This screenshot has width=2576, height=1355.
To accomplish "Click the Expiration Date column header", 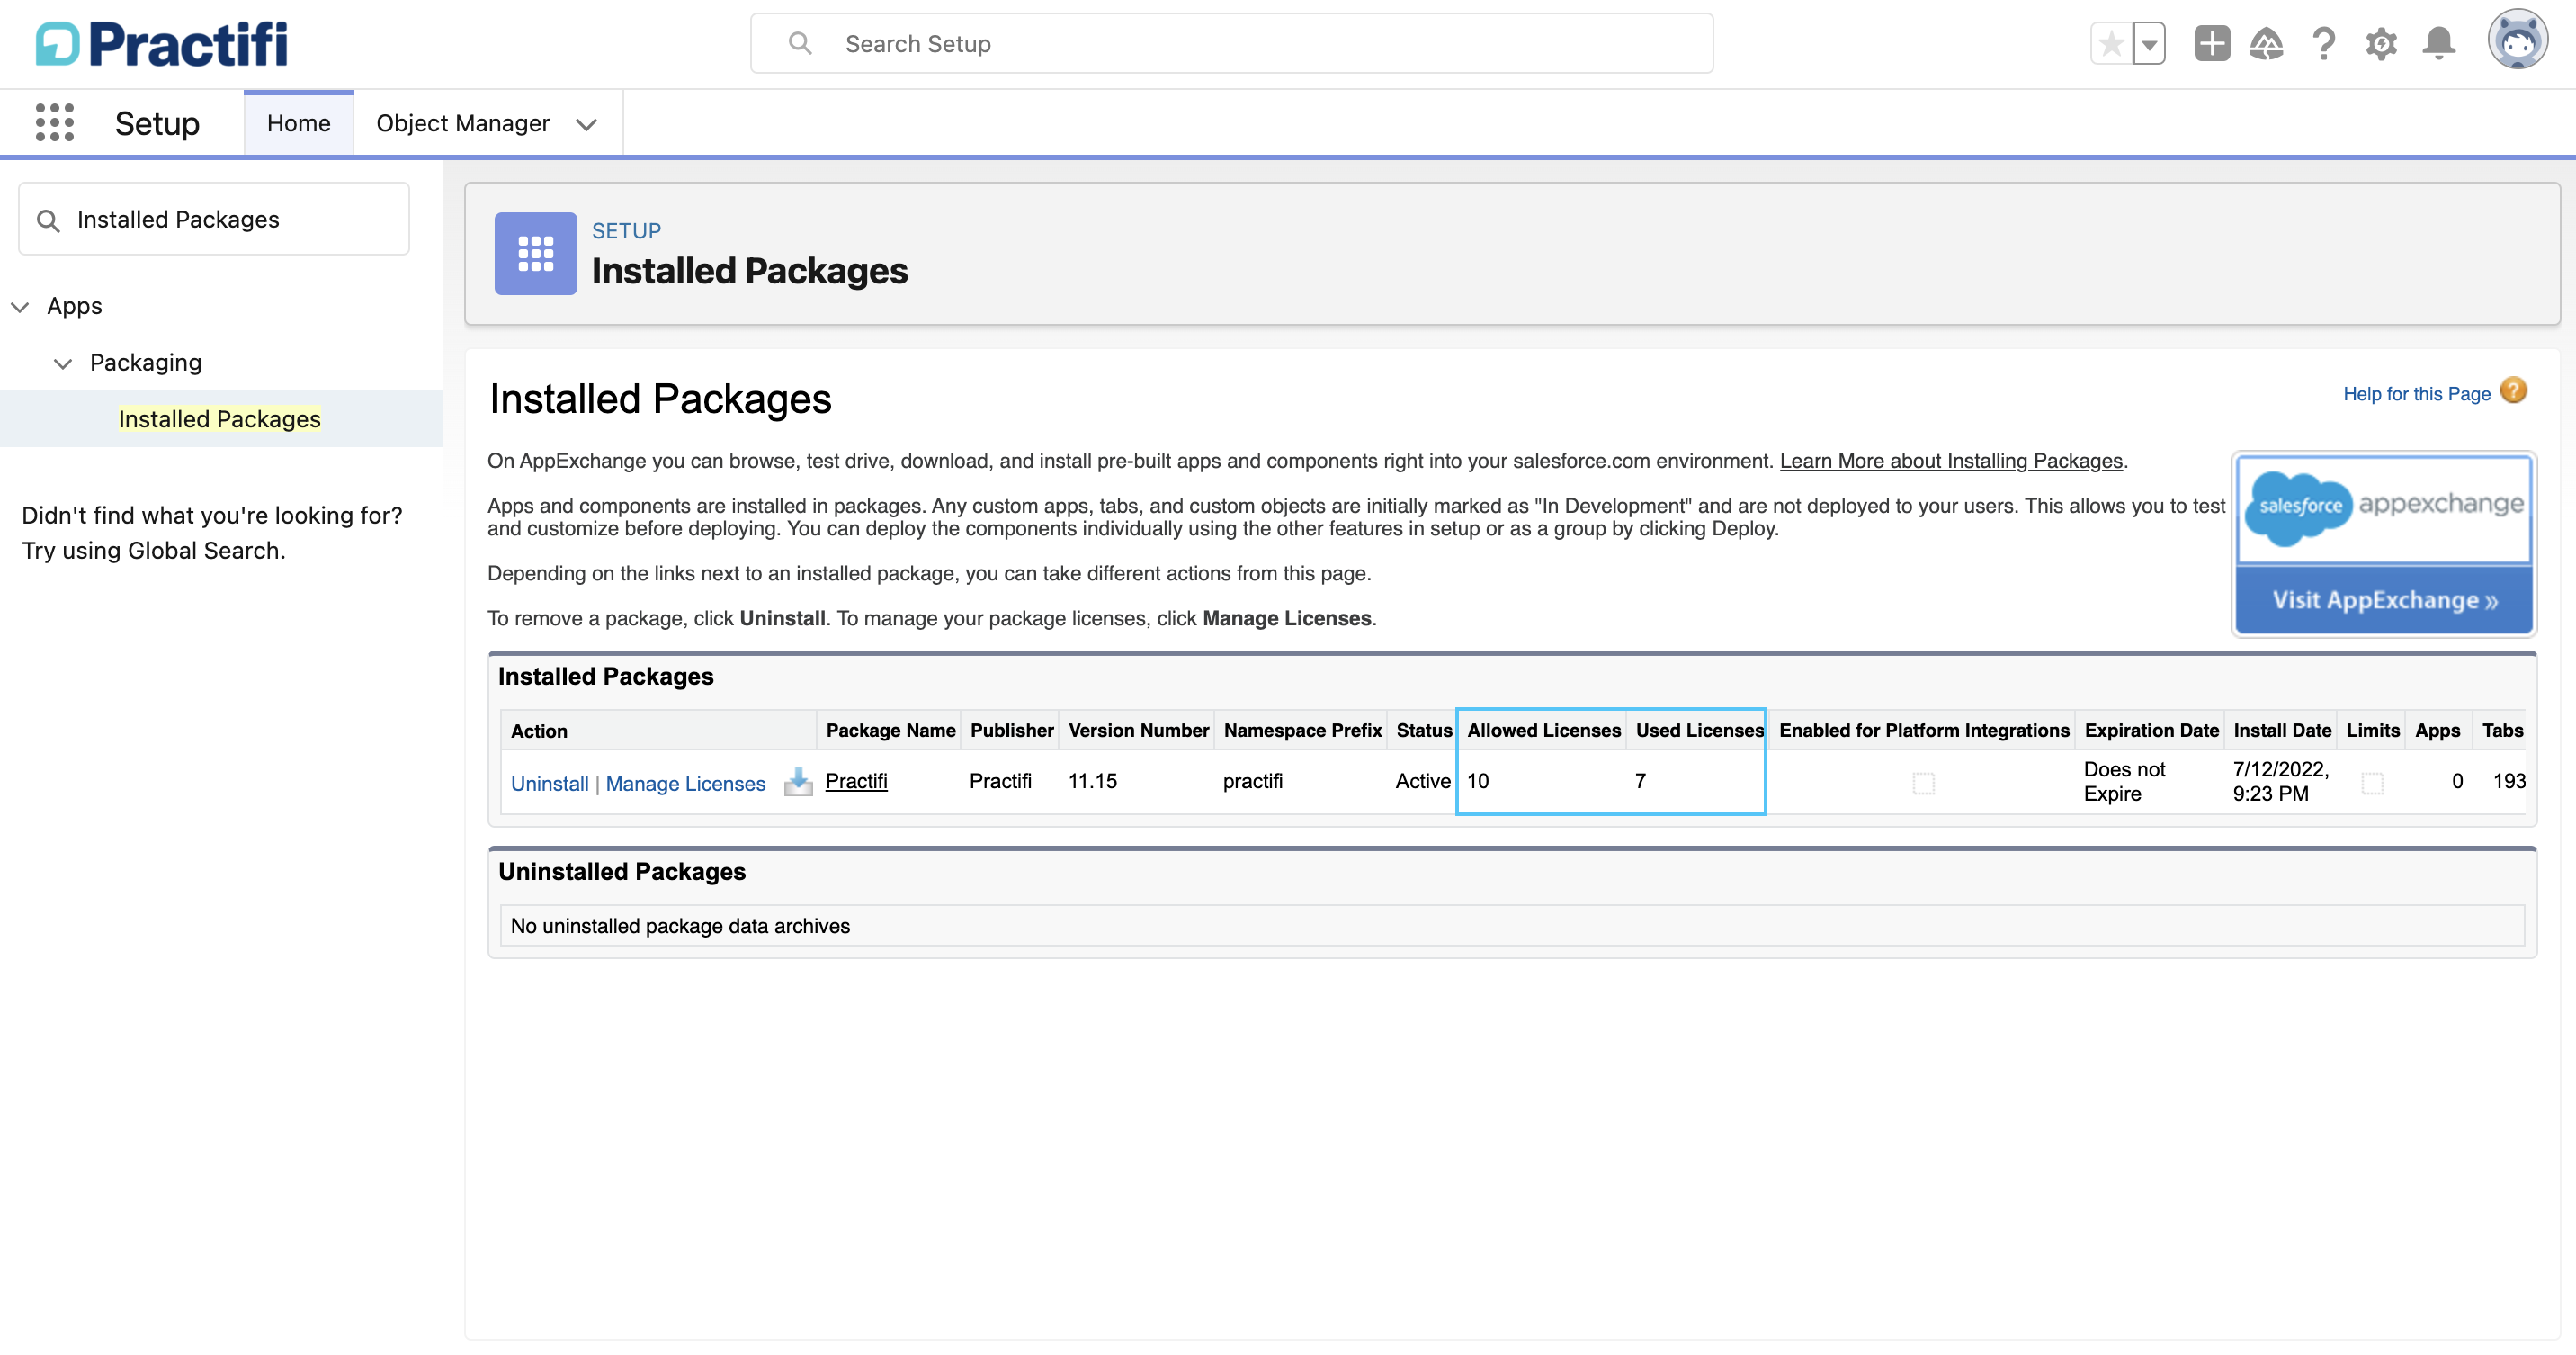I will tap(2151, 731).
